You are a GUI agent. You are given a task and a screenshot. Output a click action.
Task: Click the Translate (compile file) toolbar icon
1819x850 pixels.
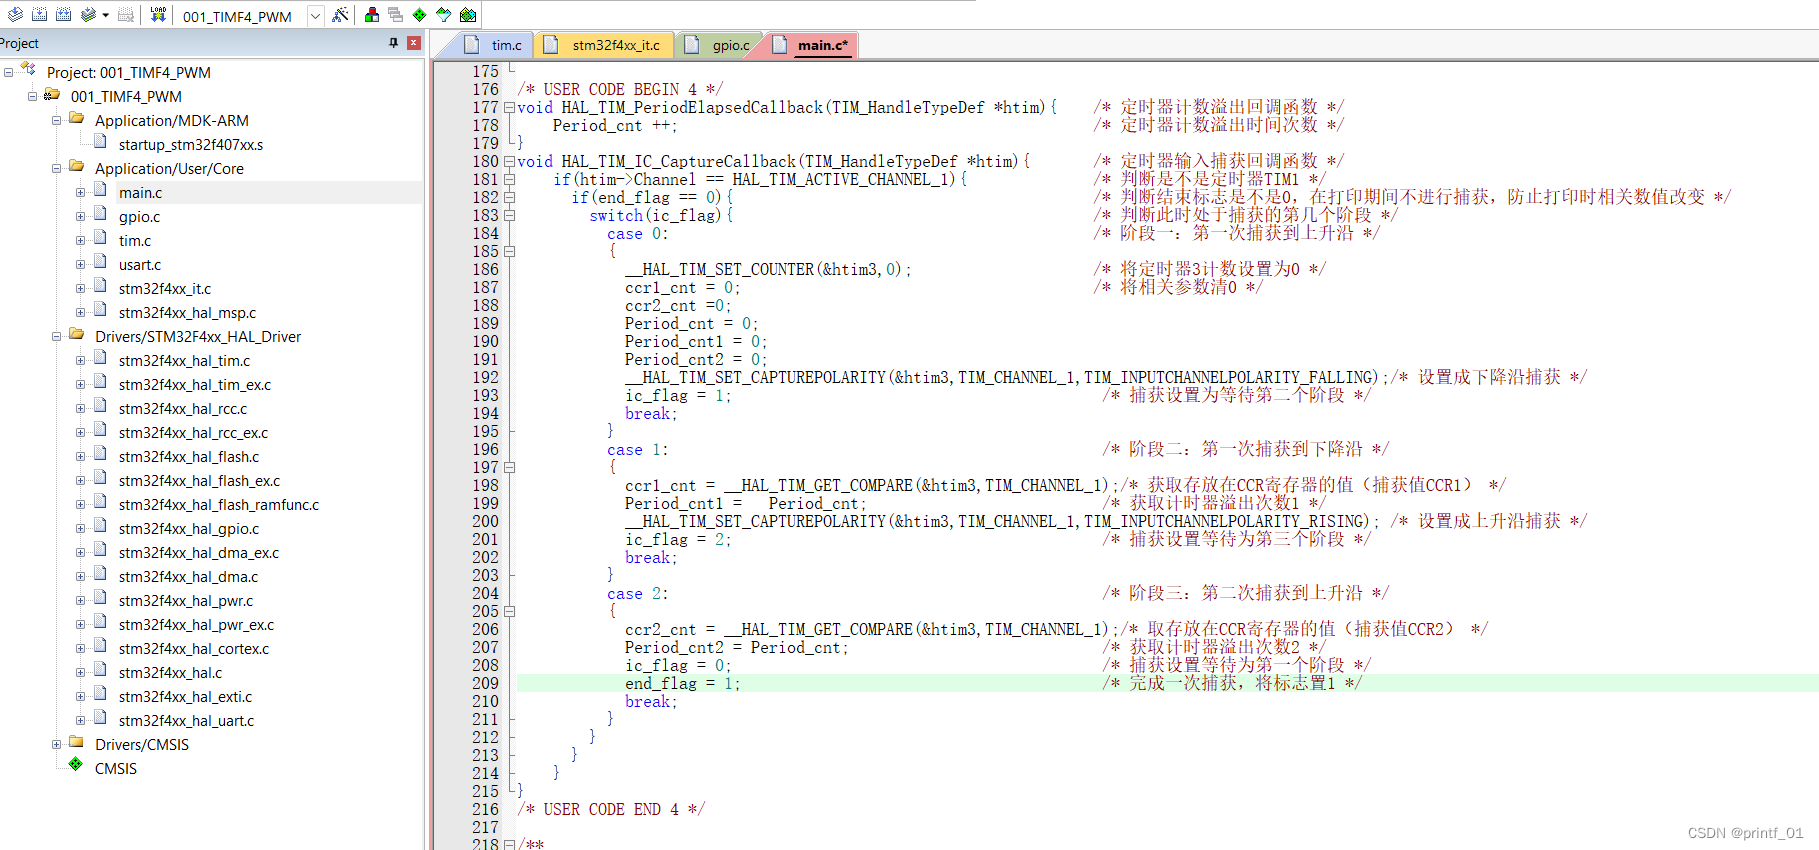[x=15, y=14]
